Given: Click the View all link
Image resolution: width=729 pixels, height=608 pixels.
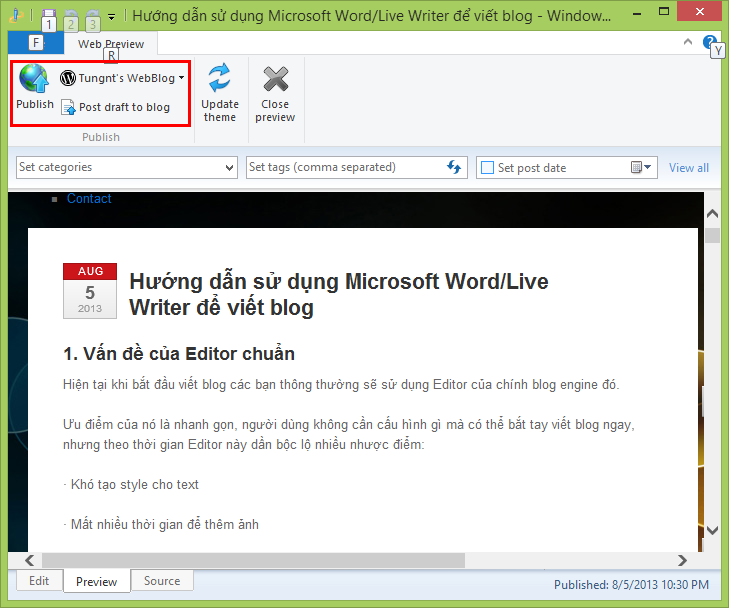Looking at the screenshot, I should (x=689, y=168).
